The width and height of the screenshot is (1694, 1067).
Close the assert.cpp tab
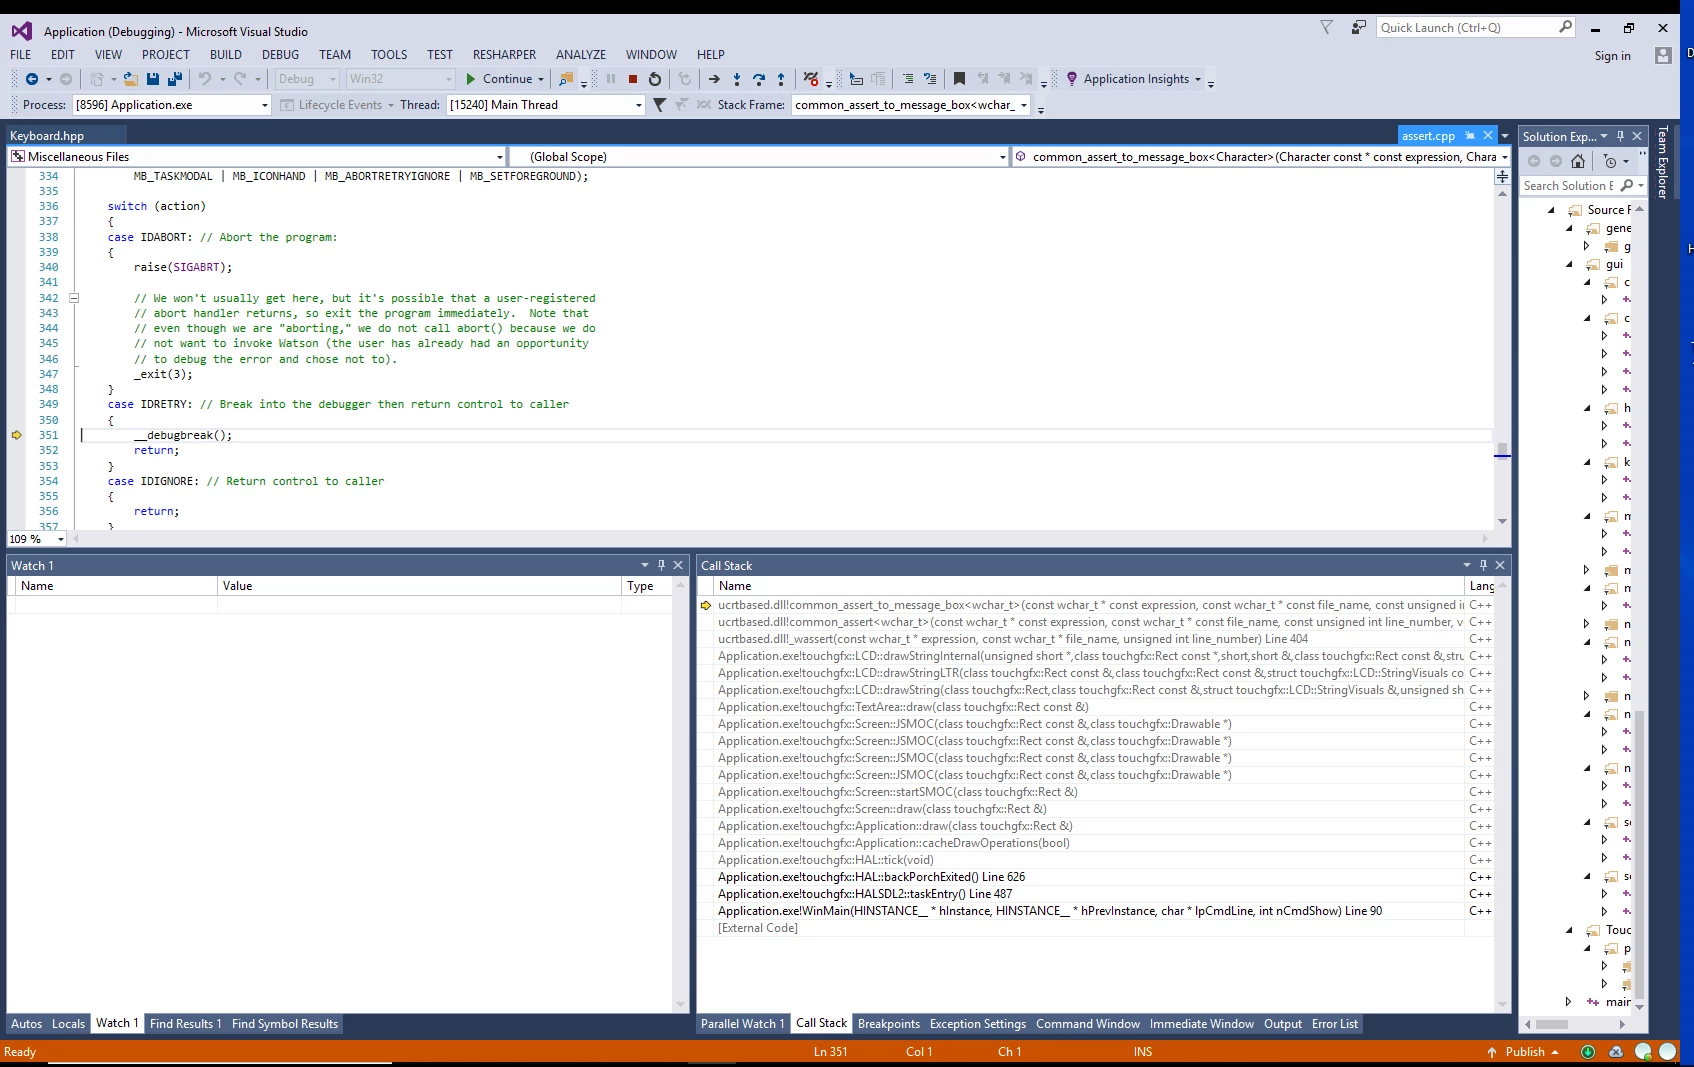pyautogui.click(x=1488, y=136)
